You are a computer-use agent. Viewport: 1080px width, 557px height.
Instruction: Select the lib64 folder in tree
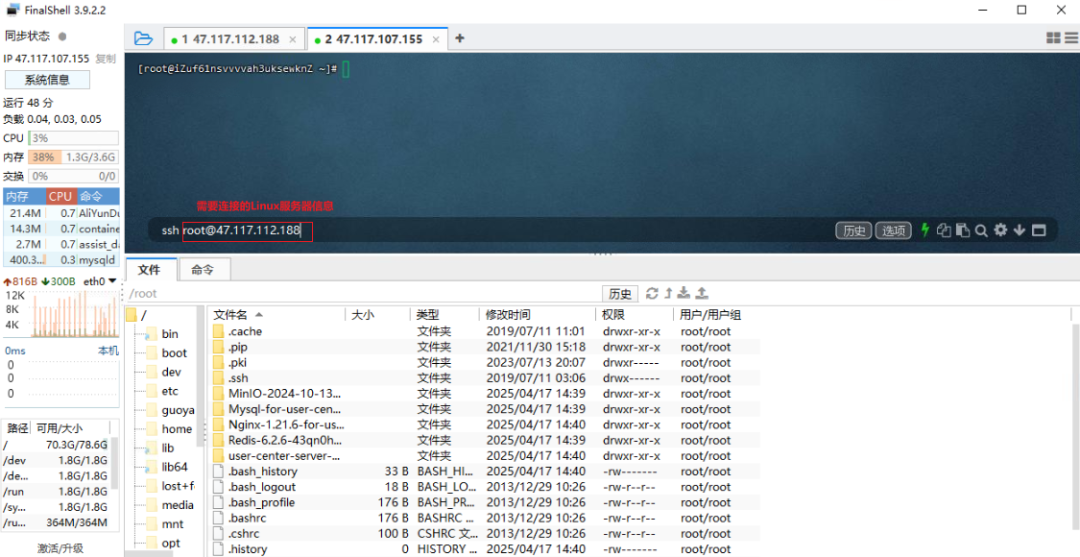click(174, 467)
